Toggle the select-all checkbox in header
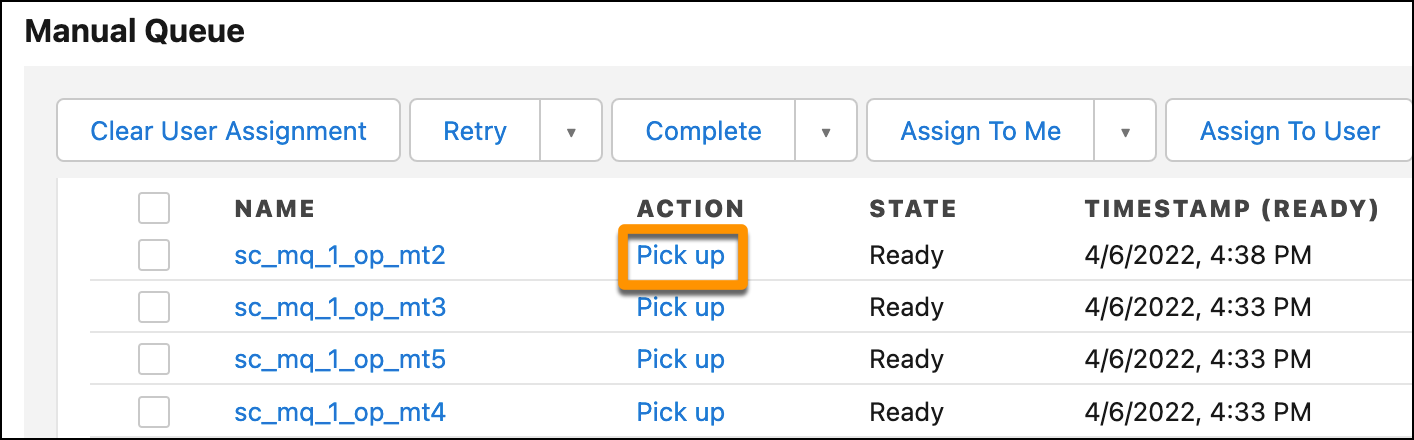 click(154, 209)
